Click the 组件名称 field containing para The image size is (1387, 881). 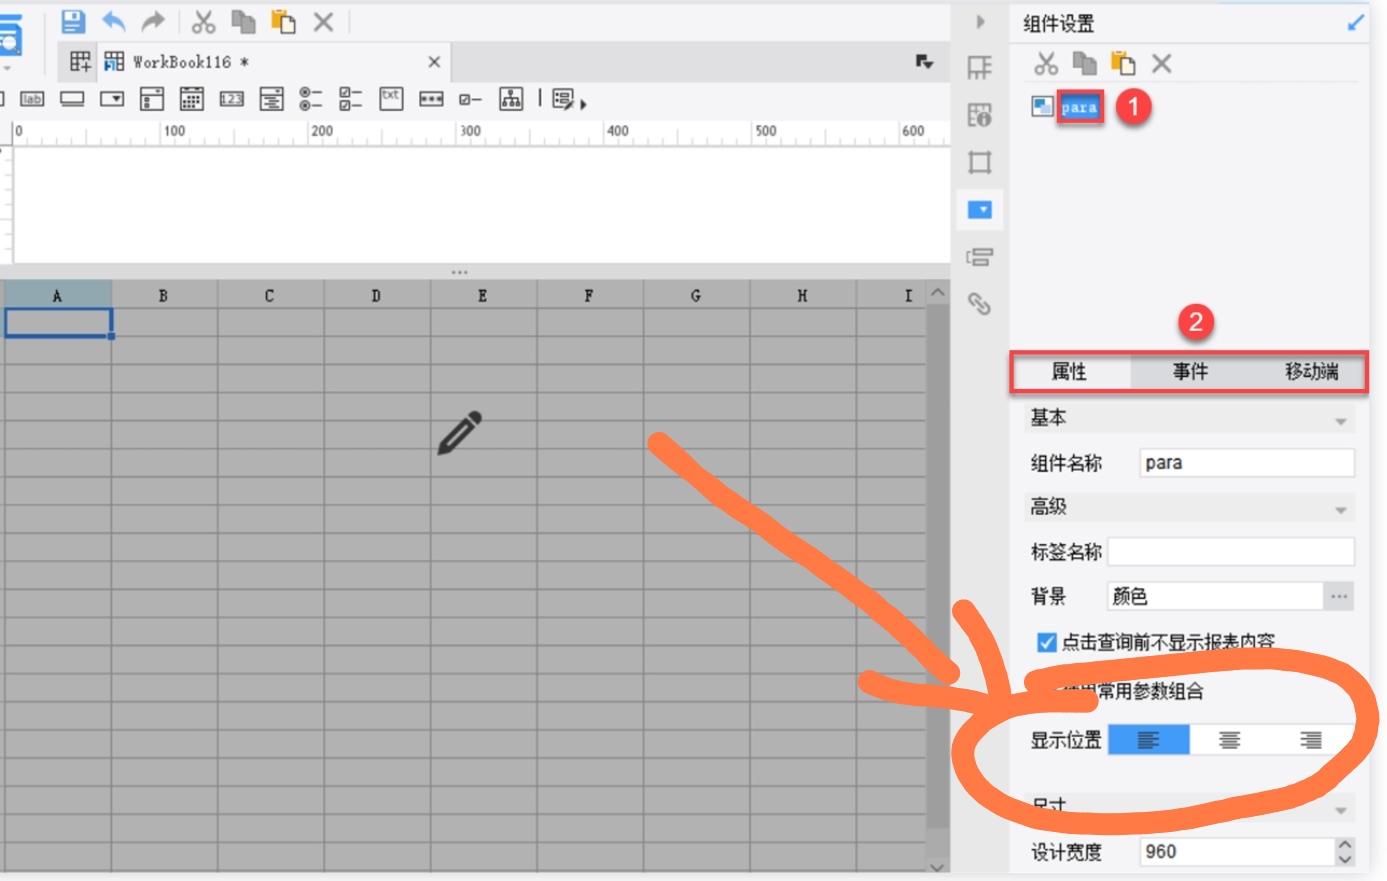coord(1247,462)
